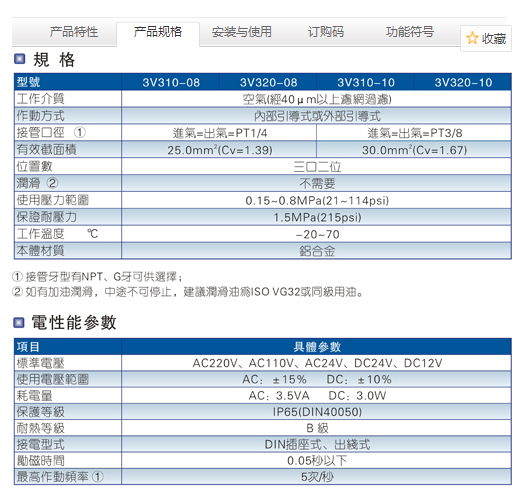The width and height of the screenshot is (516, 492).
Task: Click the 3V320-10 model column header
Action: (463, 82)
